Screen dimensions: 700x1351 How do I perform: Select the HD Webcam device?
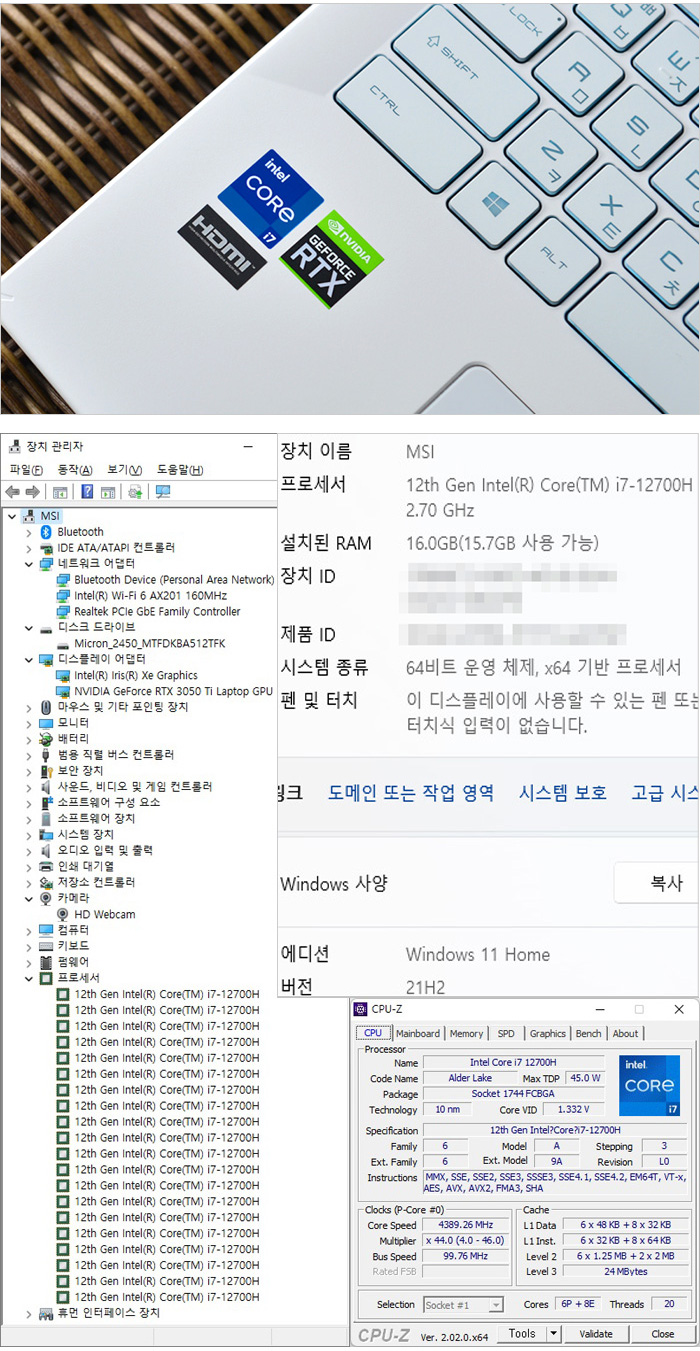104,914
